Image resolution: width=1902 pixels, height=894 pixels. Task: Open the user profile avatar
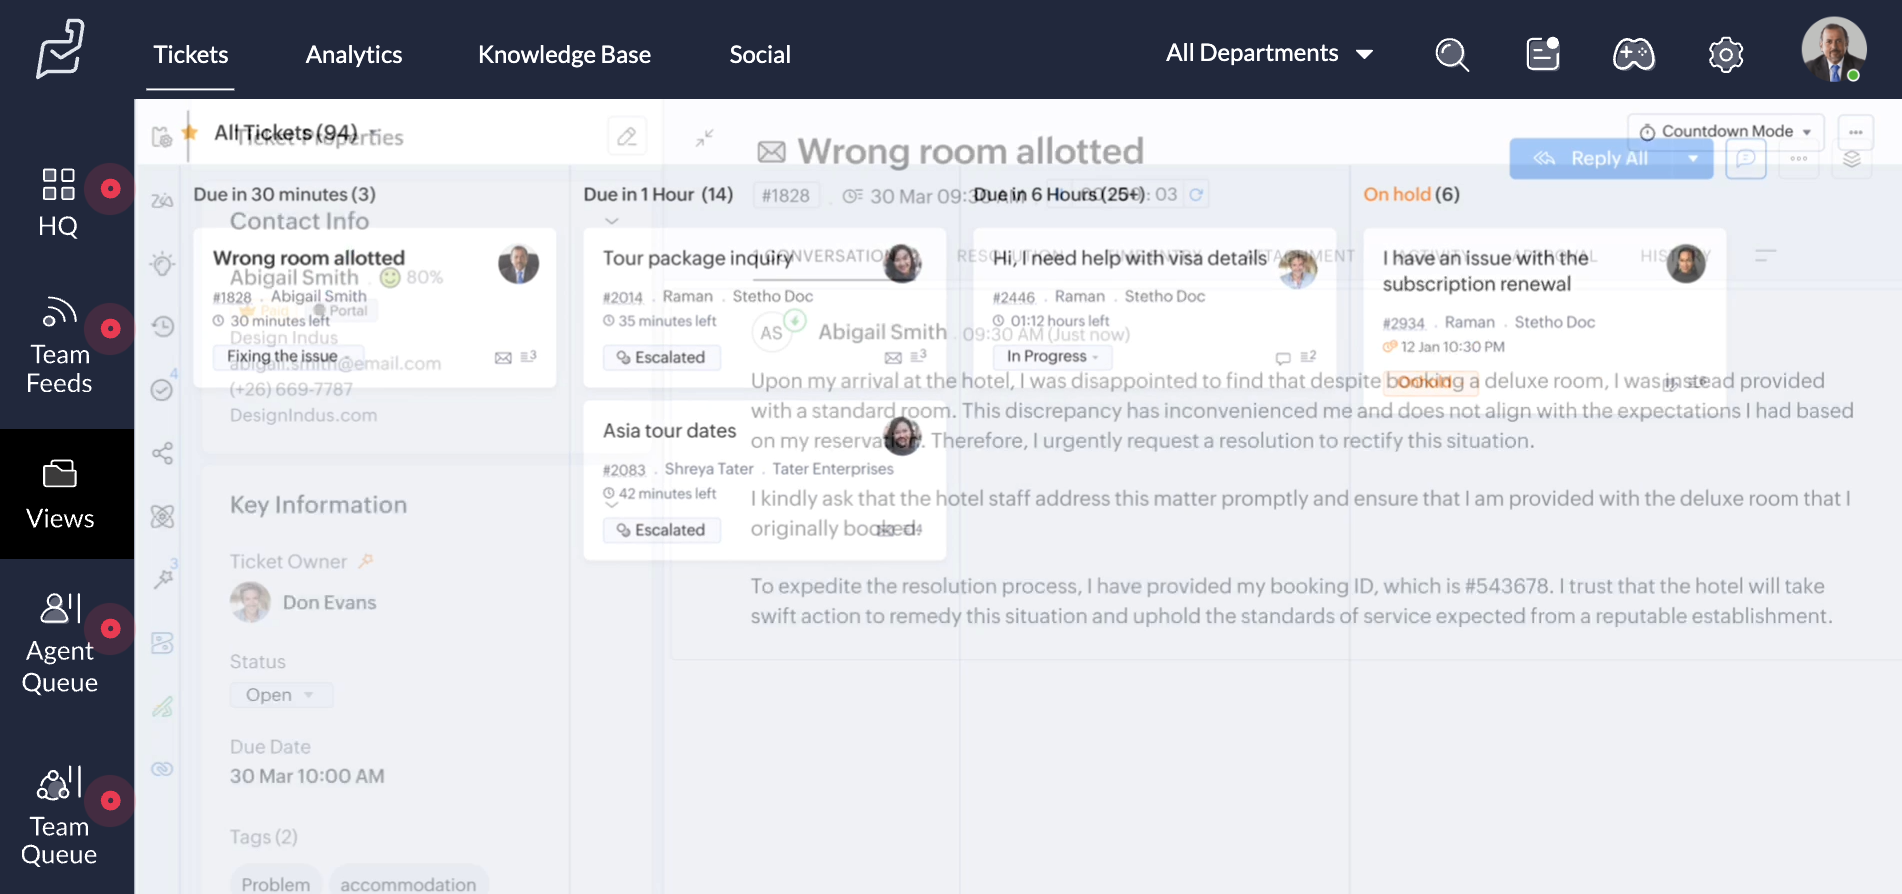[x=1834, y=49]
